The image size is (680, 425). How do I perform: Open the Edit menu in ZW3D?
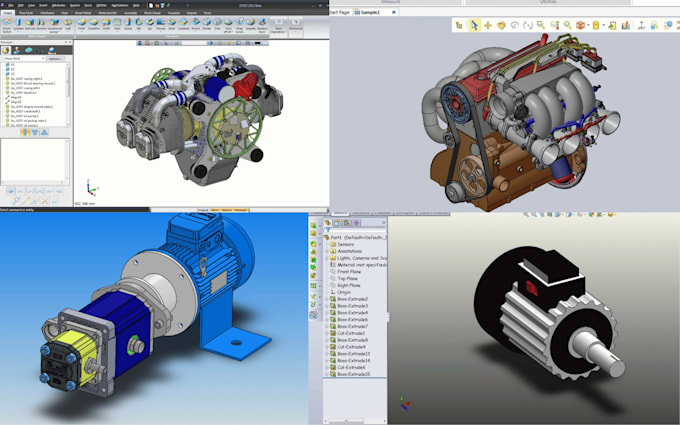20,6
